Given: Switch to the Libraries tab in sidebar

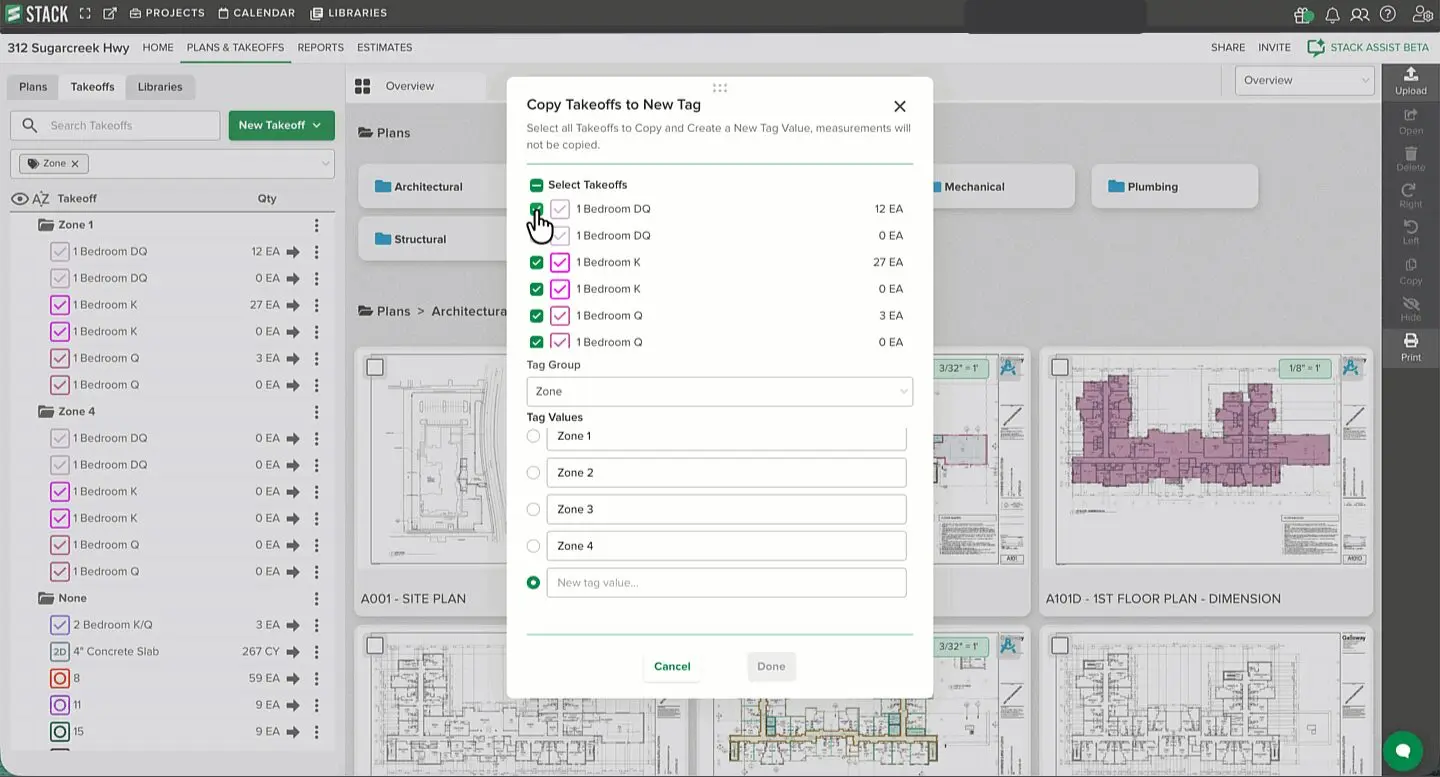Looking at the screenshot, I should tap(160, 87).
